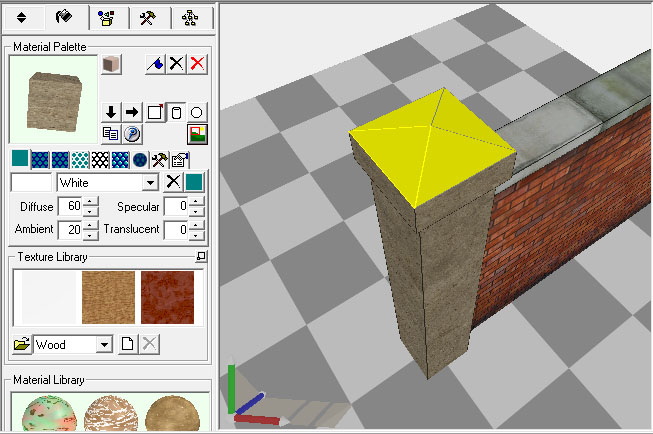The width and height of the screenshot is (653, 434).
Task: Click the landscape picture icon
Action: [197, 133]
